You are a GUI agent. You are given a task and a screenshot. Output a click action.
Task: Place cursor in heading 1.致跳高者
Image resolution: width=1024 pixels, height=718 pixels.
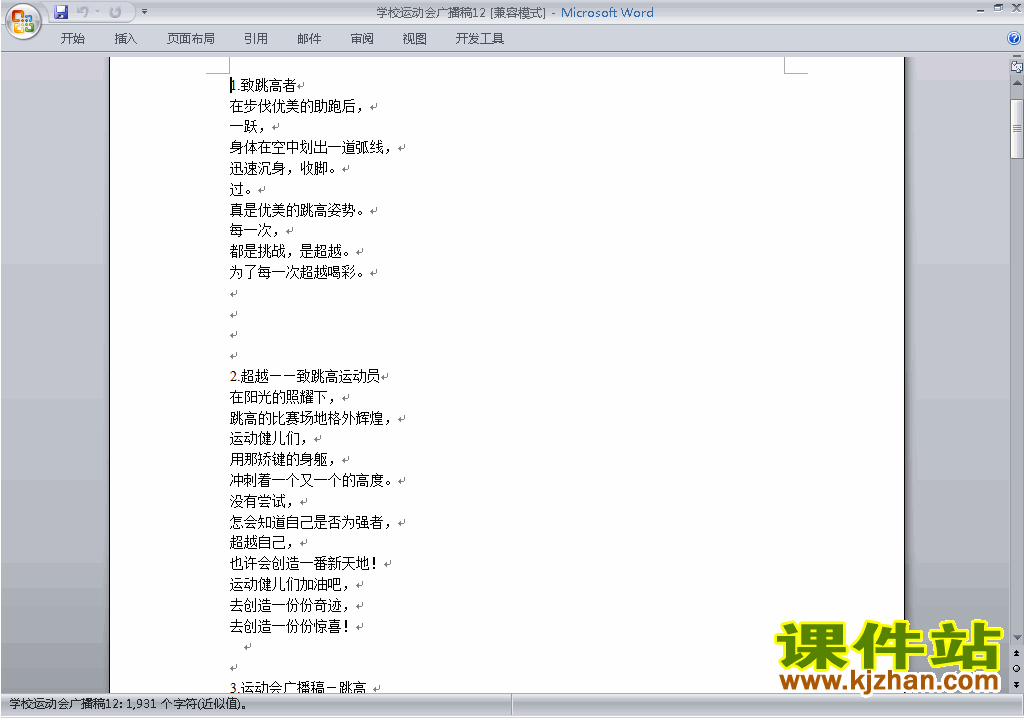coord(263,85)
